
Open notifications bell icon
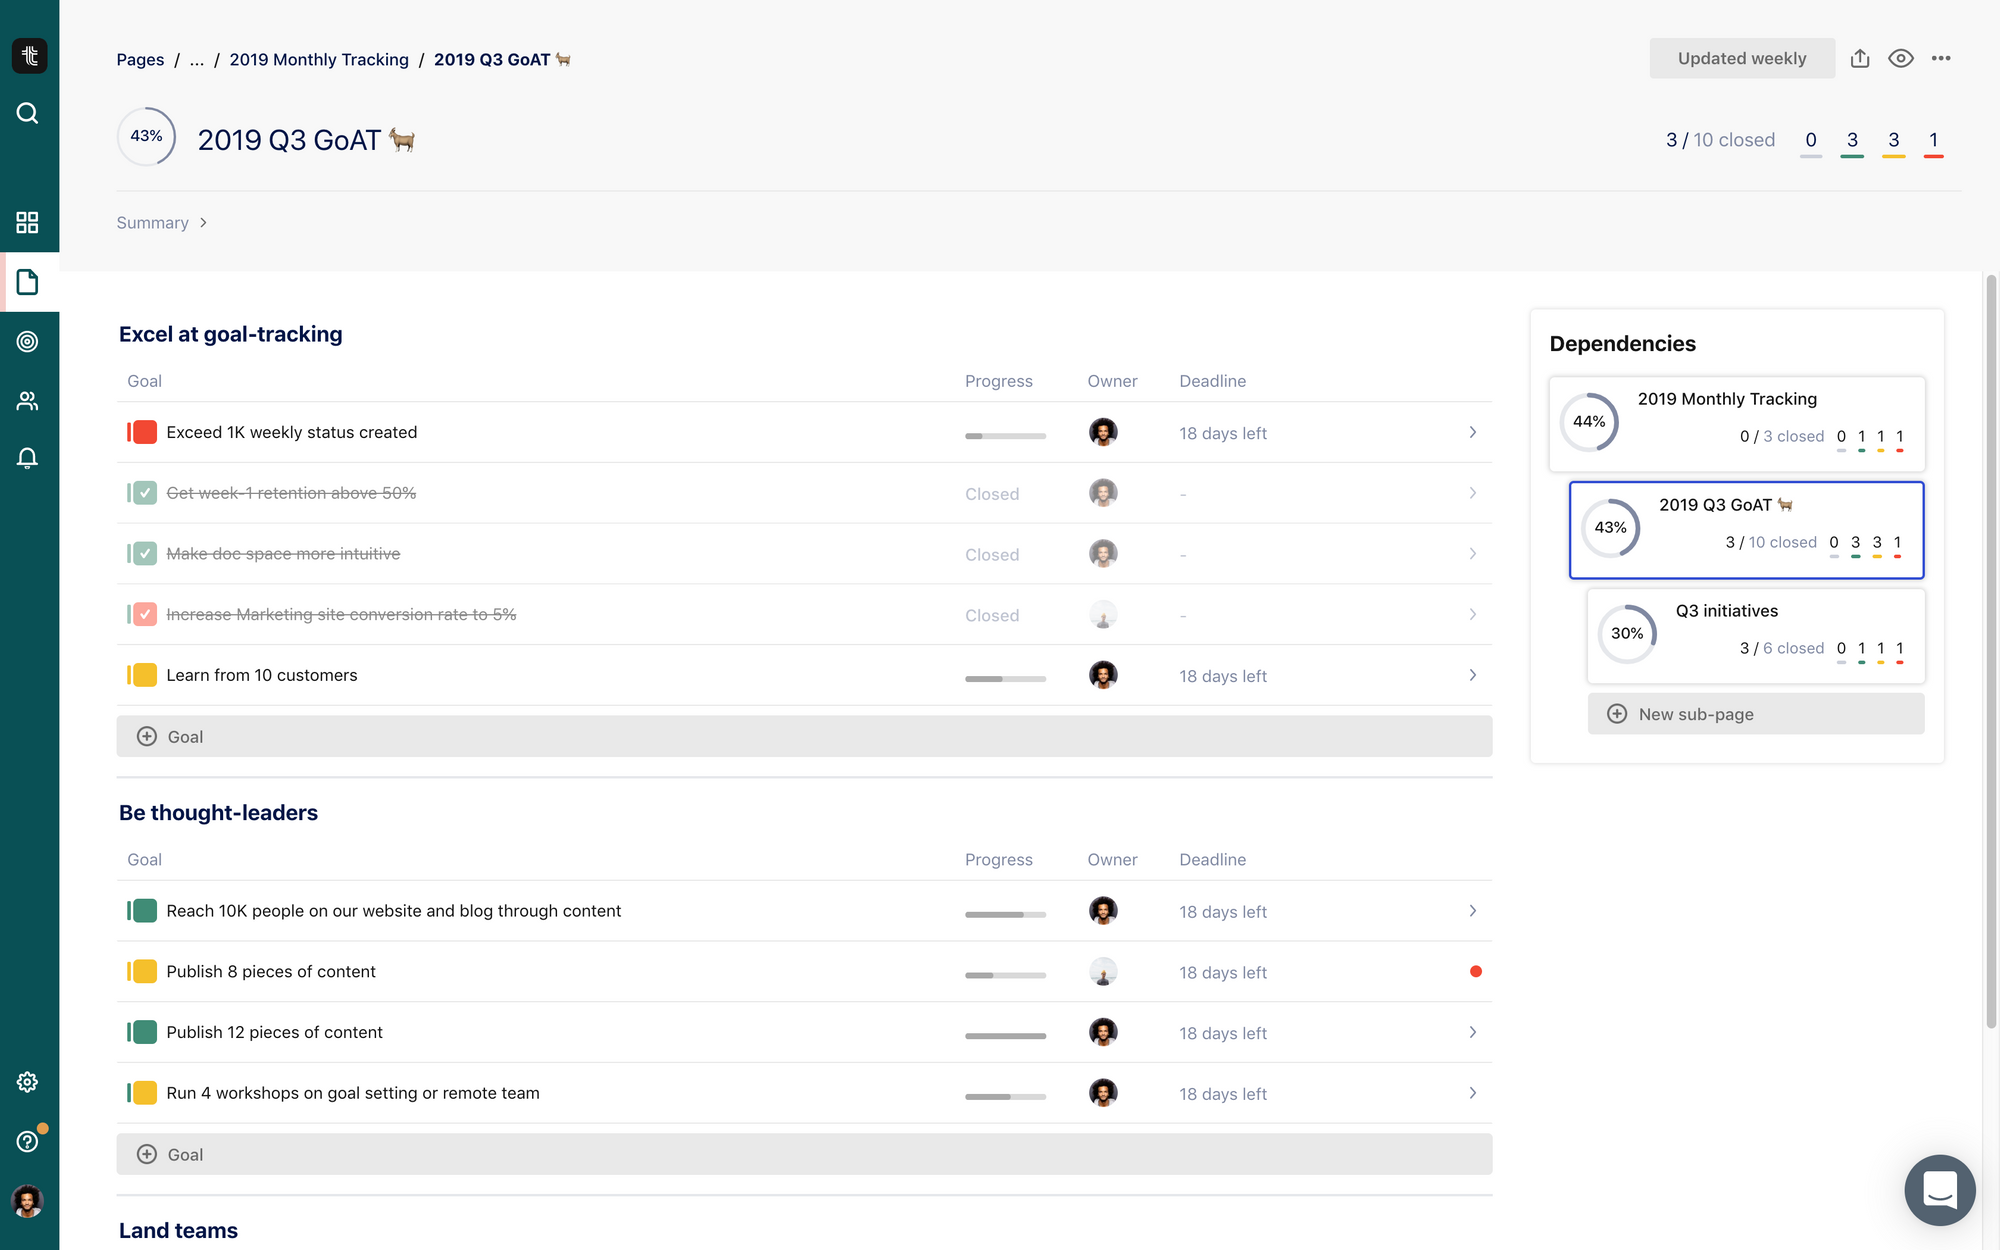click(x=28, y=458)
